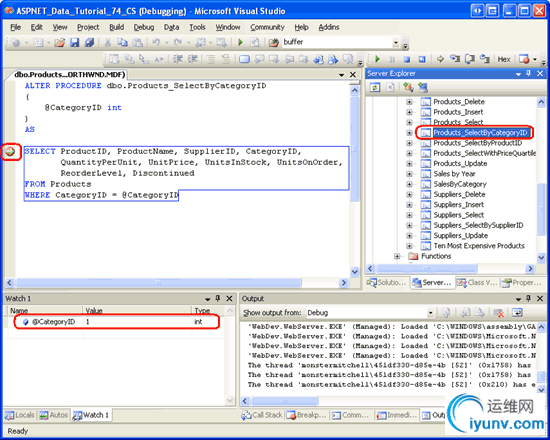Switch to the Autos tab

[x=53, y=415]
